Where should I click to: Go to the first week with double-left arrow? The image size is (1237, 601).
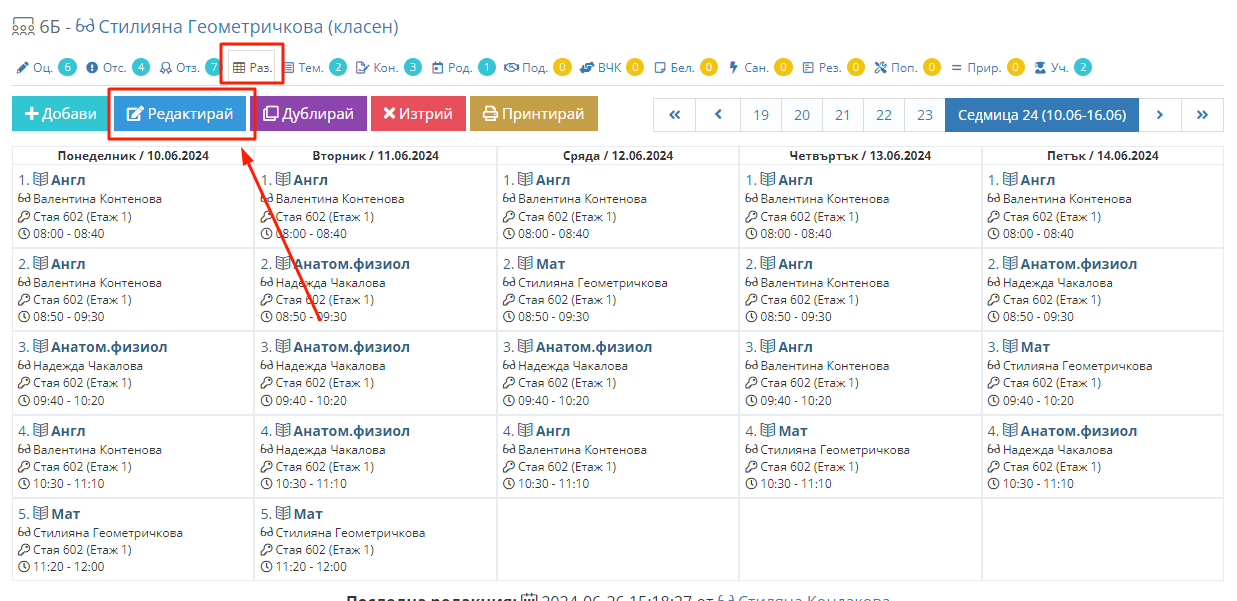[x=675, y=115]
